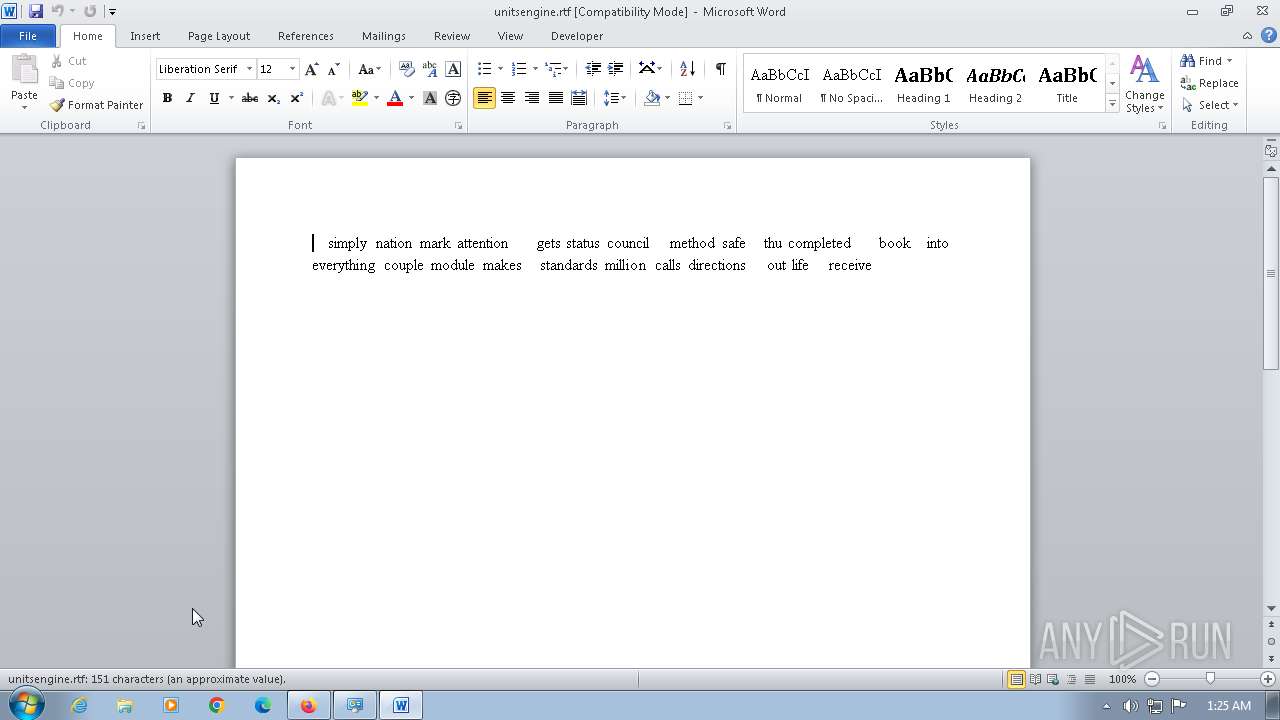Image resolution: width=1280 pixels, height=720 pixels.
Task: Toggle Show/Hide paragraph marks
Action: (720, 69)
